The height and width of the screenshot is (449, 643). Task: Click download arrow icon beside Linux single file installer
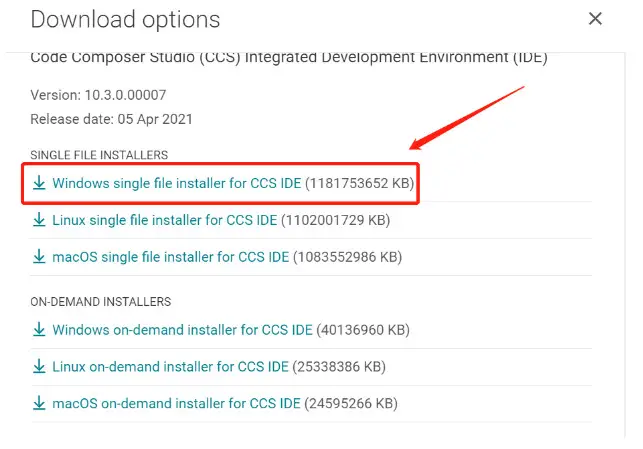(x=39, y=220)
